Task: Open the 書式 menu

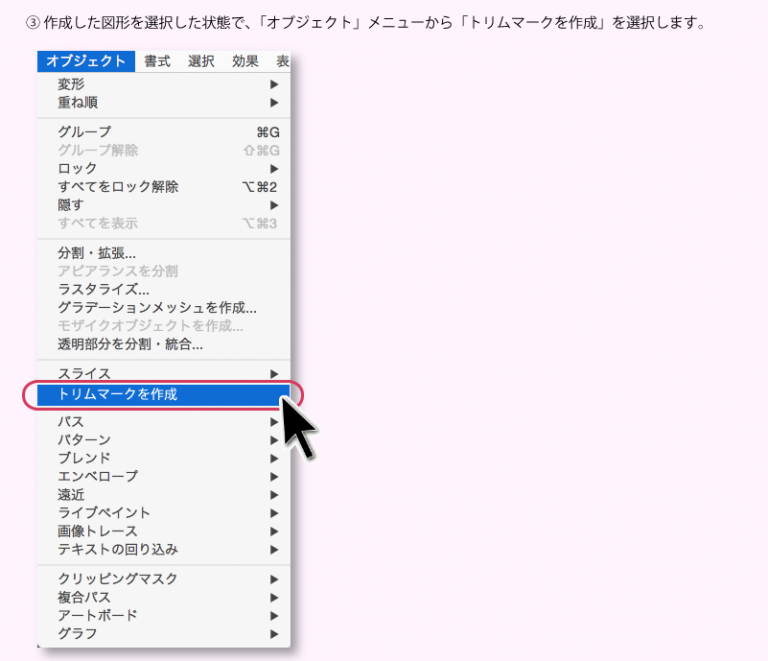Action: (157, 61)
